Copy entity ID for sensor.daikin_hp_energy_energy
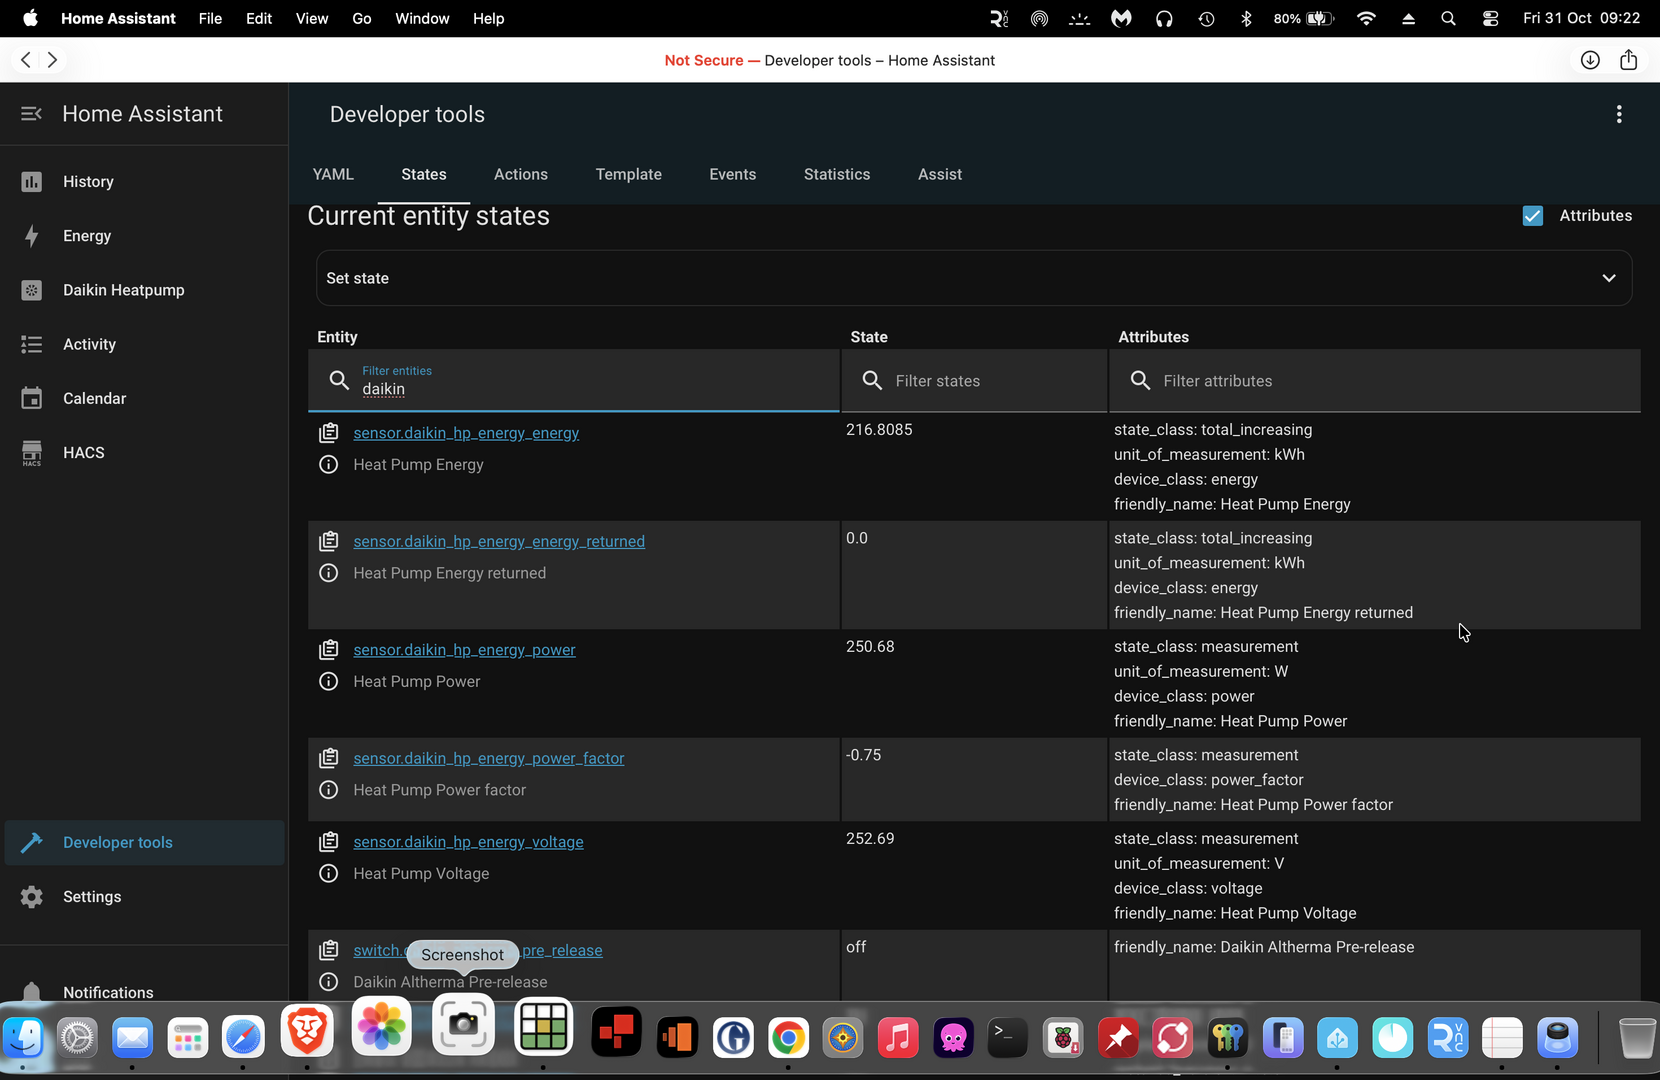This screenshot has height=1080, width=1660. 328,433
